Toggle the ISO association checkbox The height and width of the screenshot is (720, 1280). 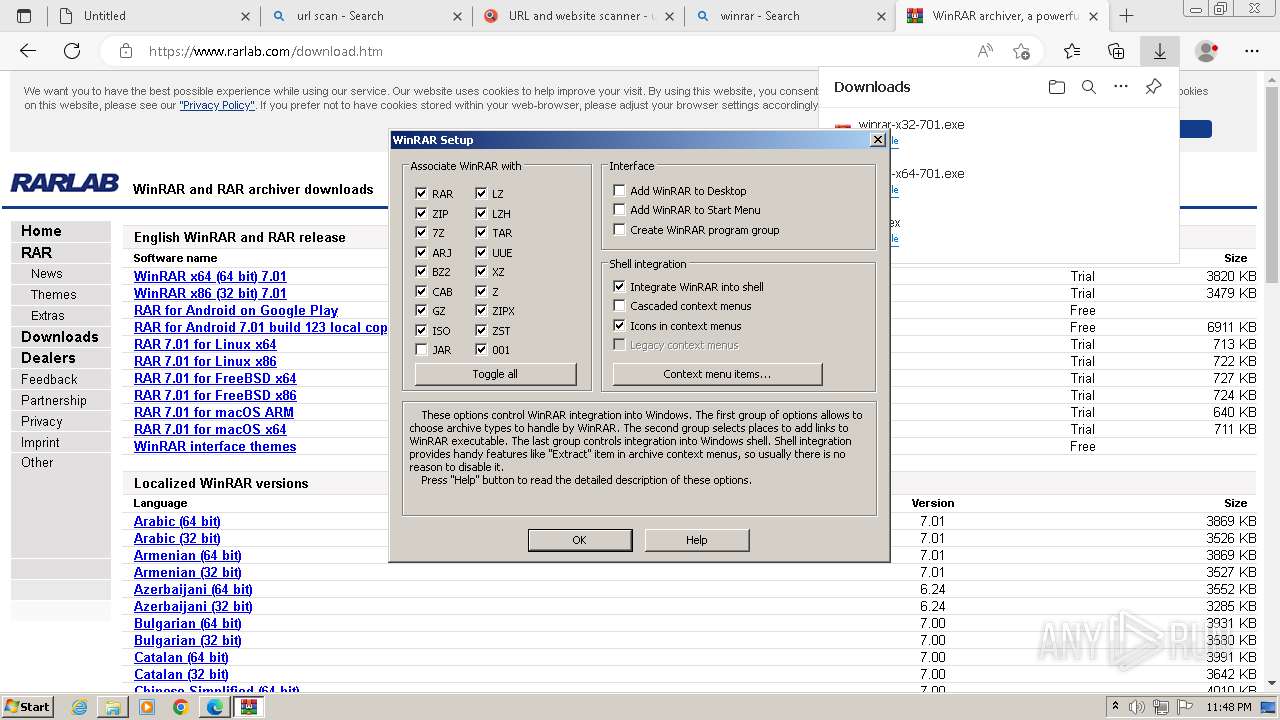coord(421,330)
